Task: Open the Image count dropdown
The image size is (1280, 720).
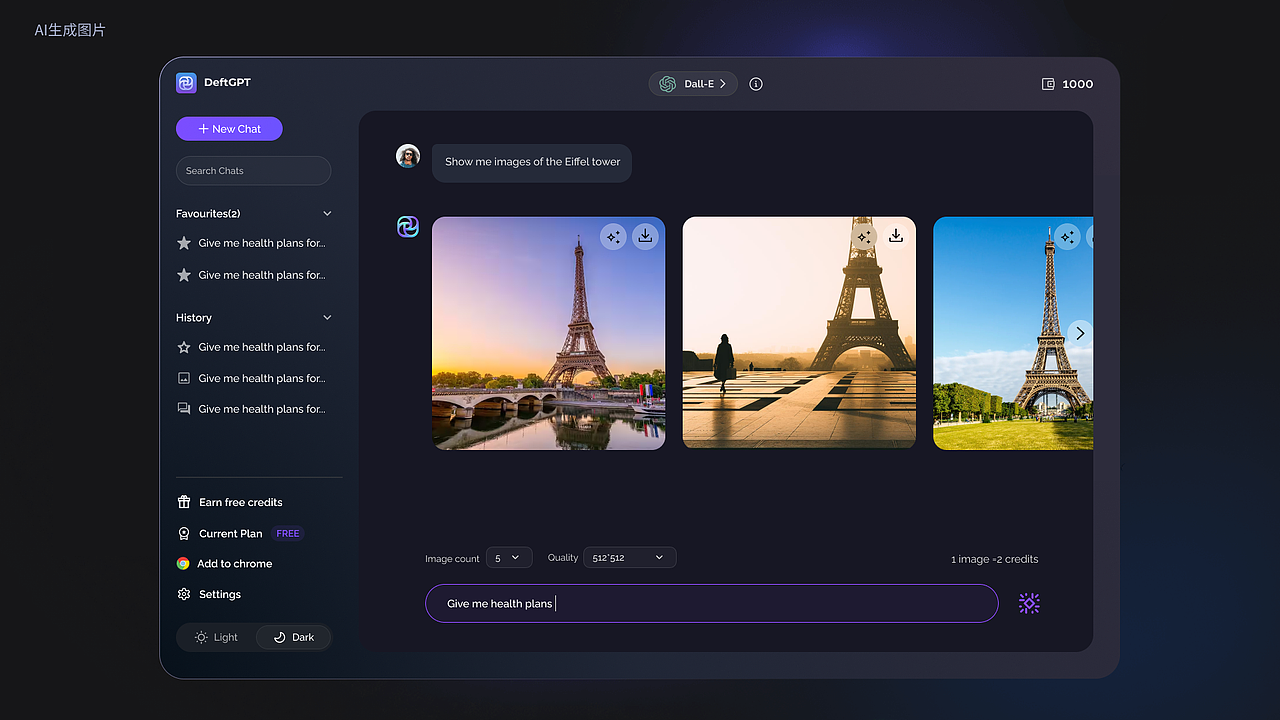Action: pyautogui.click(x=509, y=558)
